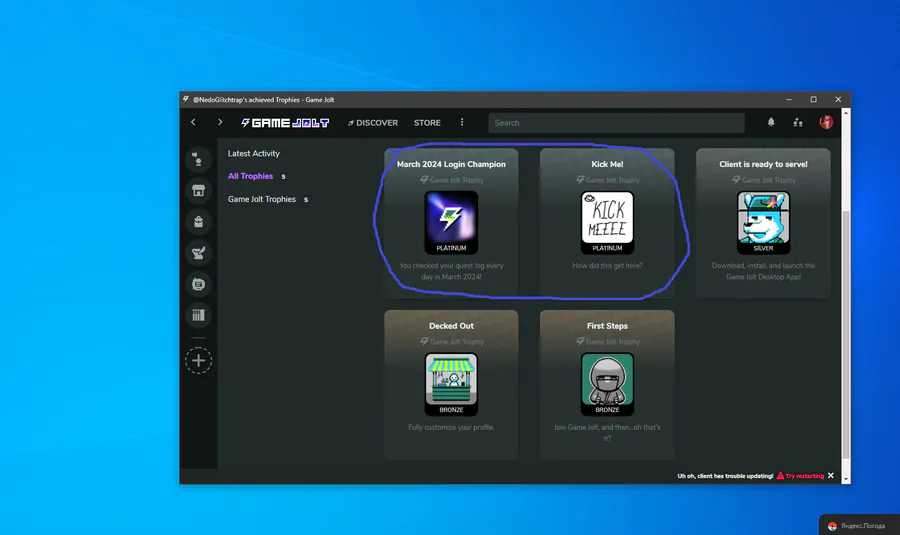Open the chat icon in the left sidebar
This screenshot has width=900, height=535.
198,160
